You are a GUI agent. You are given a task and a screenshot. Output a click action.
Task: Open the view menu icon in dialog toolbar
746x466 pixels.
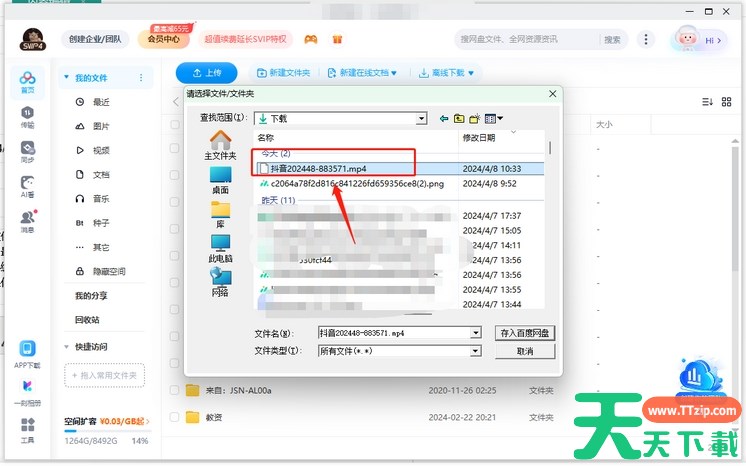click(x=494, y=118)
